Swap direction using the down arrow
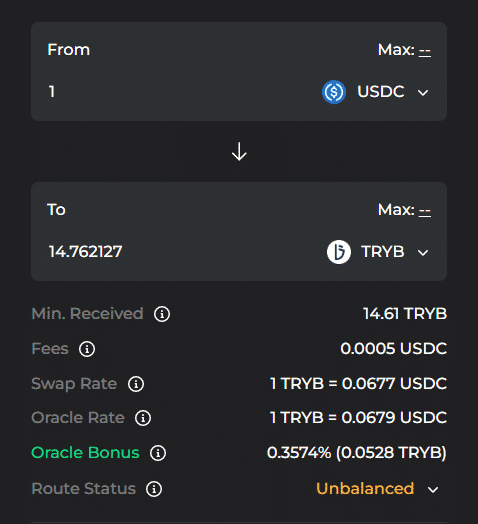 [x=239, y=151]
